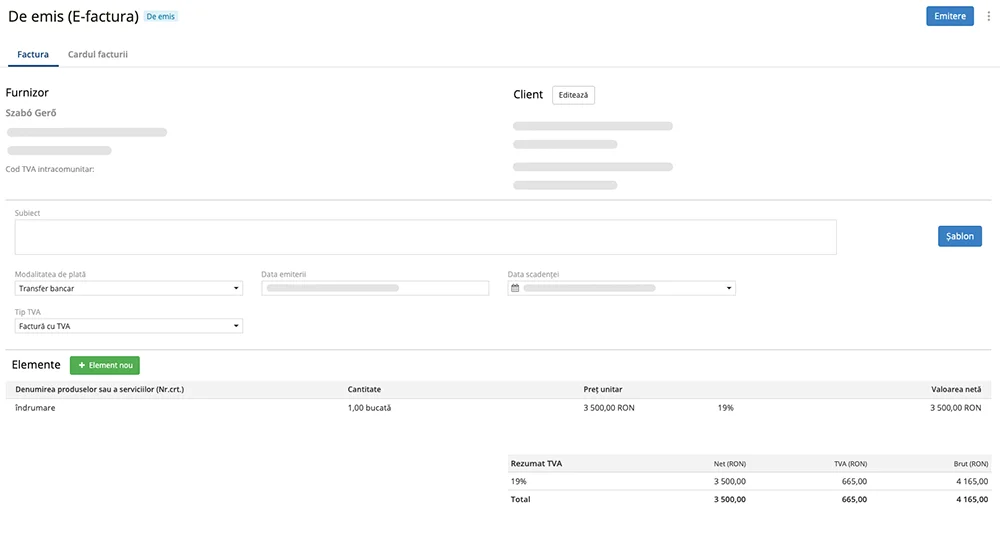Click the 1,00 bucată quantity value
Viewport: 1000px width, 538px height.
369,408
